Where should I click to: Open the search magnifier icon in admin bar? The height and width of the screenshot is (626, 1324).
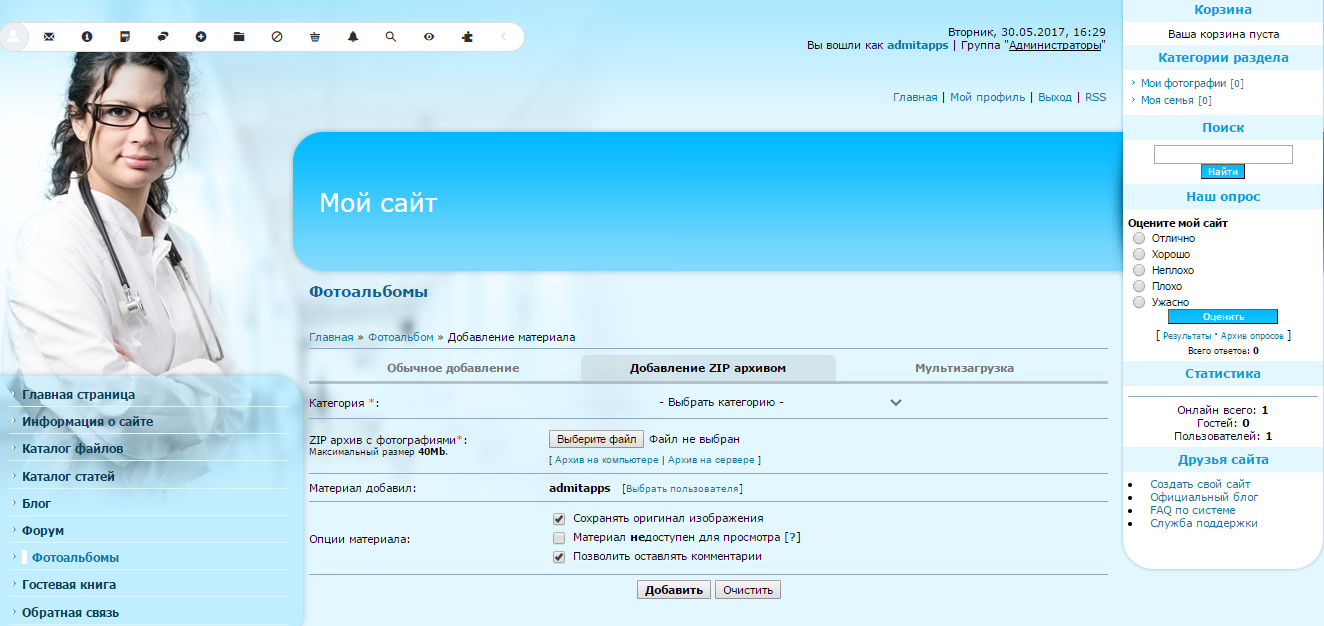pos(390,36)
